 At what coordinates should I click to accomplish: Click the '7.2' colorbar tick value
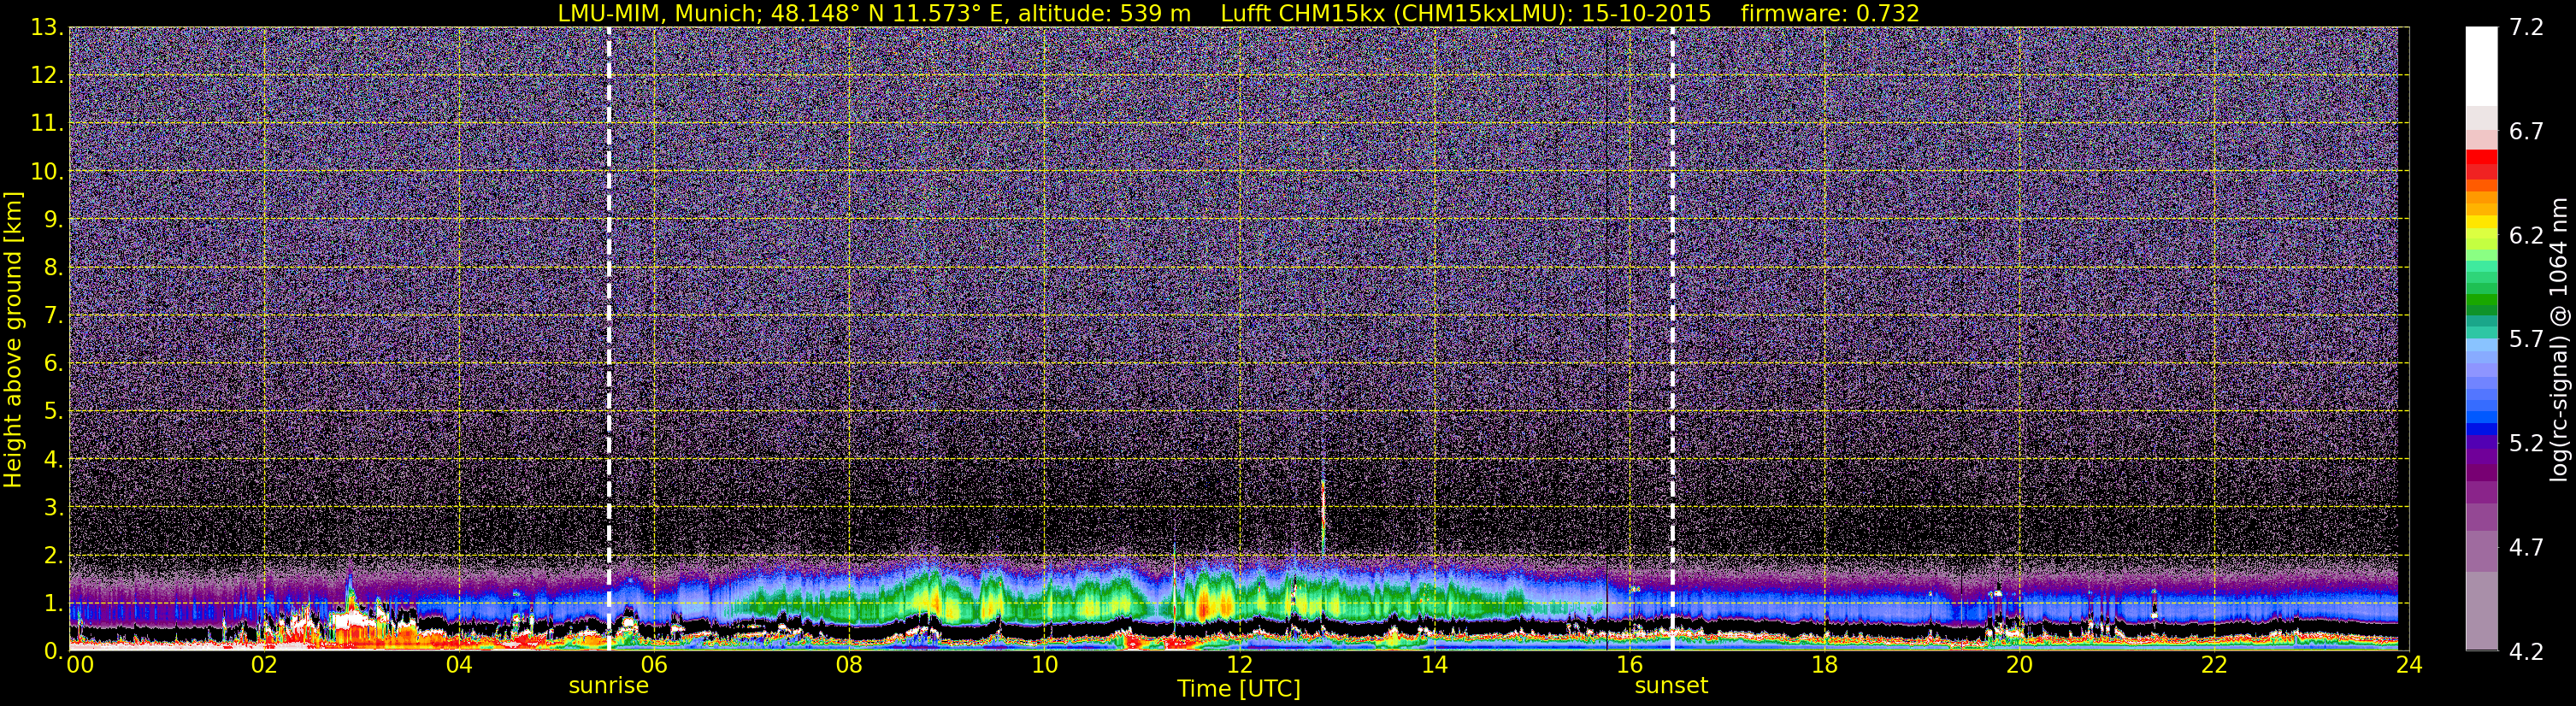point(2526,27)
